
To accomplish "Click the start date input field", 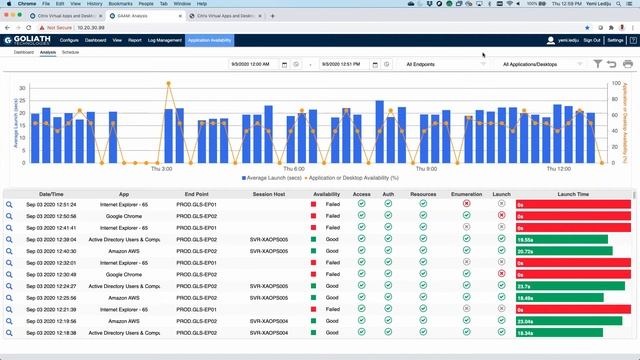I will 253,64.
